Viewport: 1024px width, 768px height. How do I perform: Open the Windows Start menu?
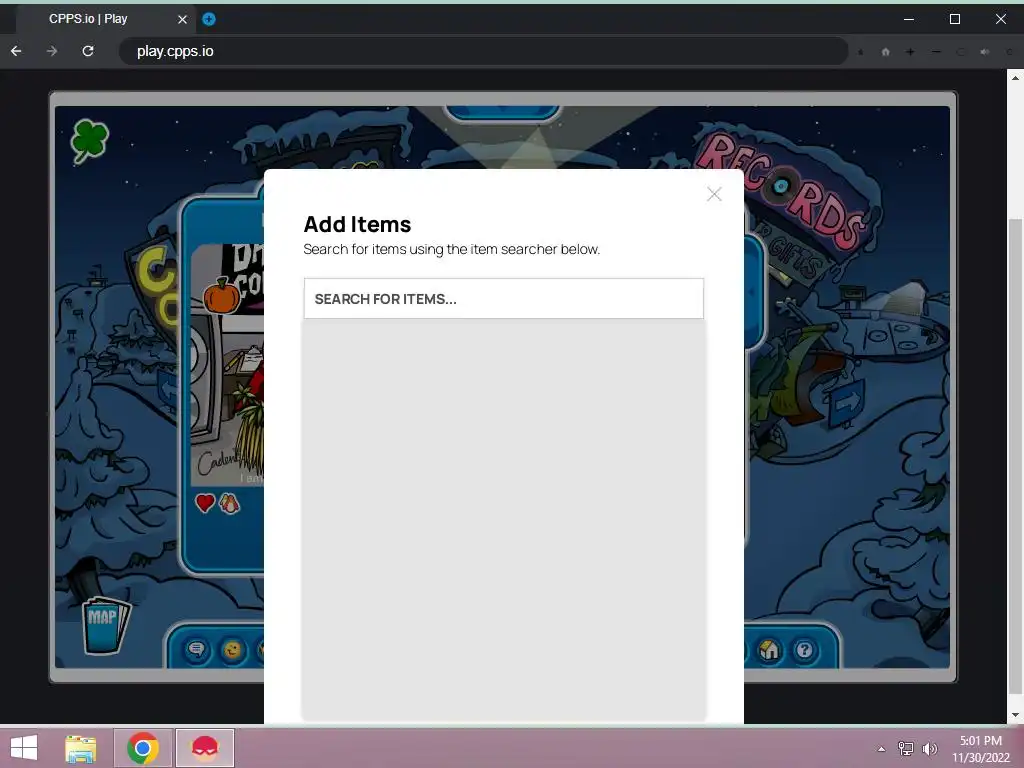(24, 748)
